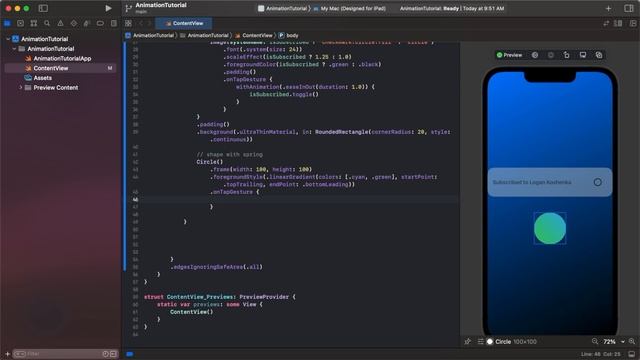Toggle the debug area icon at bottom right
640x360 pixels.
(x=632, y=354)
